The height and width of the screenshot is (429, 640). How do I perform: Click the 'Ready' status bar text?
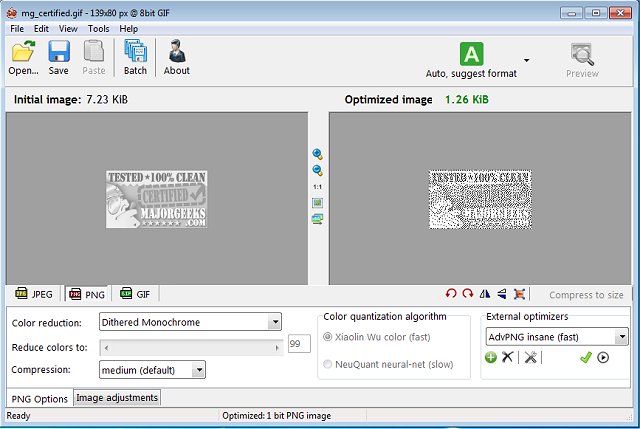pyautogui.click(x=18, y=416)
